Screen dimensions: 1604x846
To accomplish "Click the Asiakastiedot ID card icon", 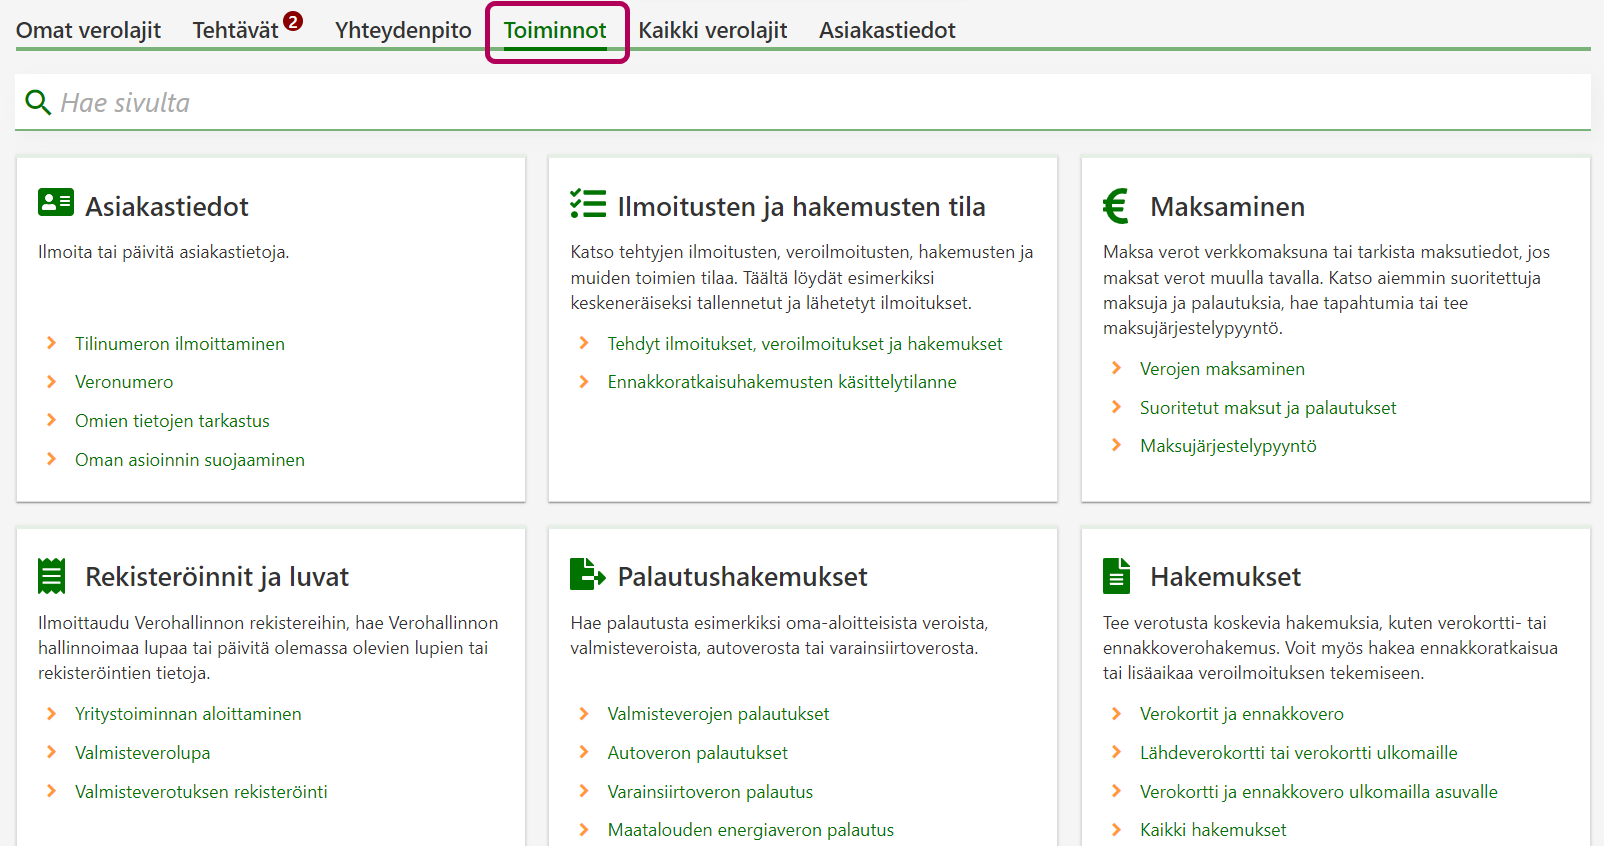I will (56, 203).
